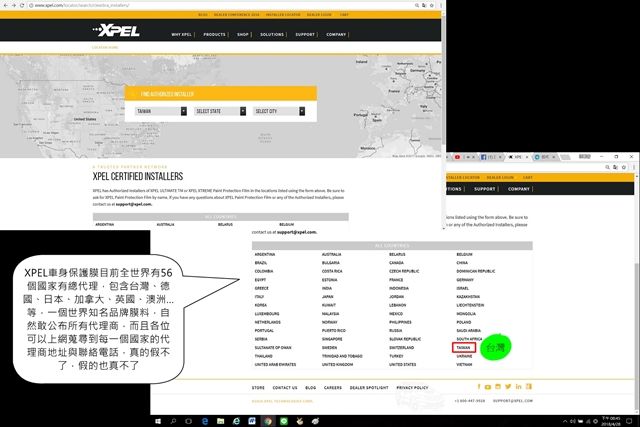Click the zoom magnifier in the lower window's address bar
Image resolution: width=640 pixels, height=427 pixels.
tap(607, 167)
